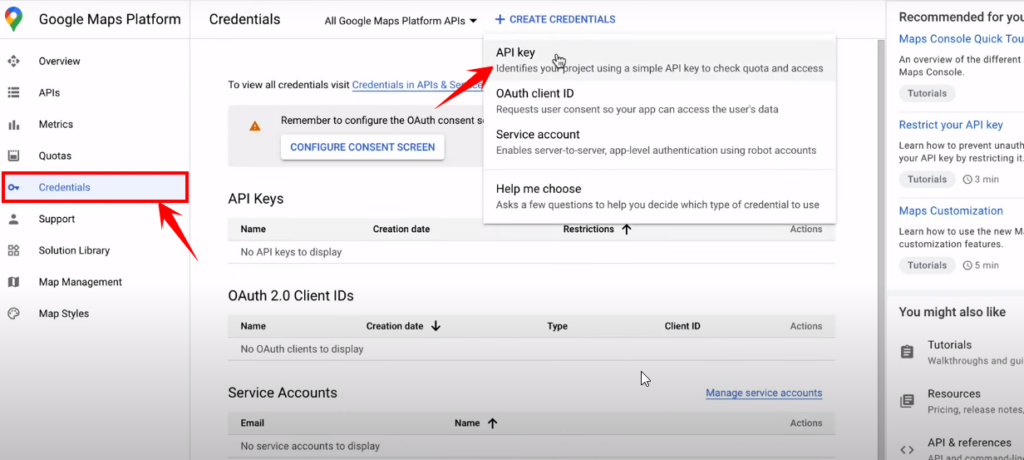Click the Email column header in Service Accounts

click(252, 423)
